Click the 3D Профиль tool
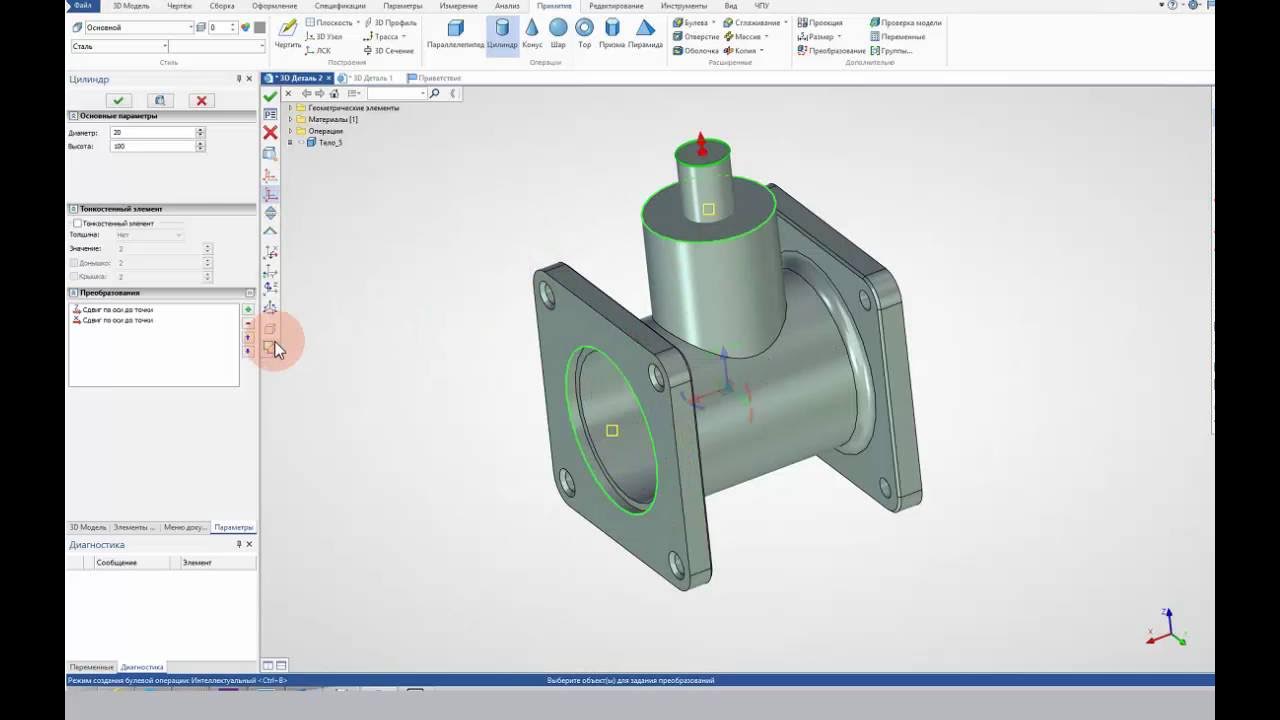Screen dimensions: 1280x720 click(x=390, y=22)
